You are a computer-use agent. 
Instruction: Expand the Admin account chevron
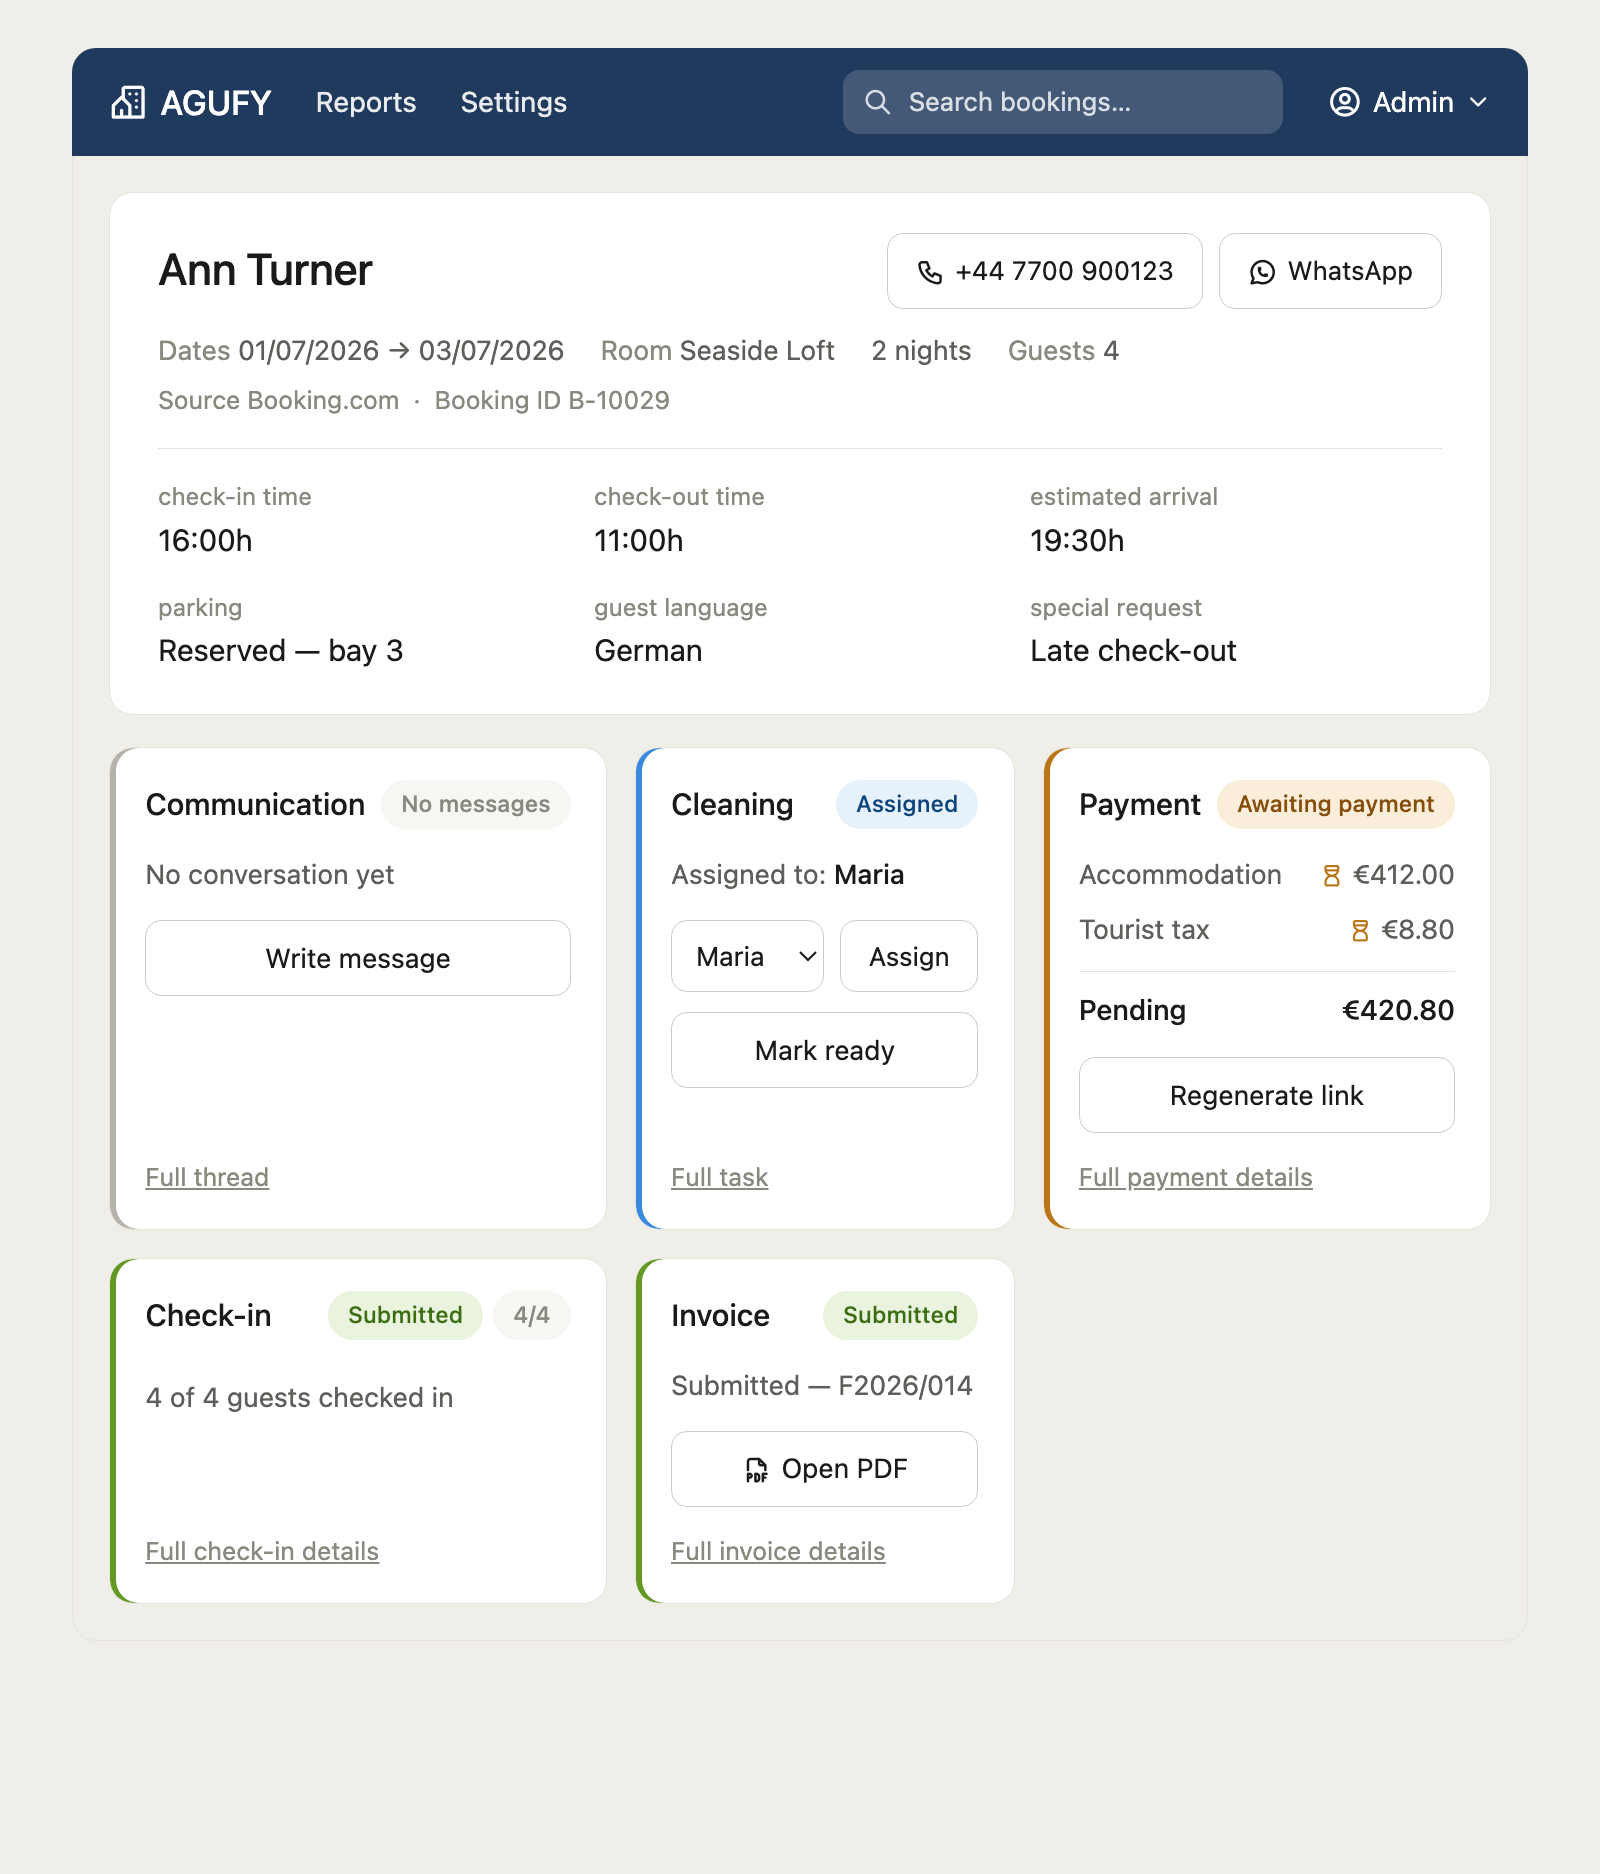click(1478, 102)
